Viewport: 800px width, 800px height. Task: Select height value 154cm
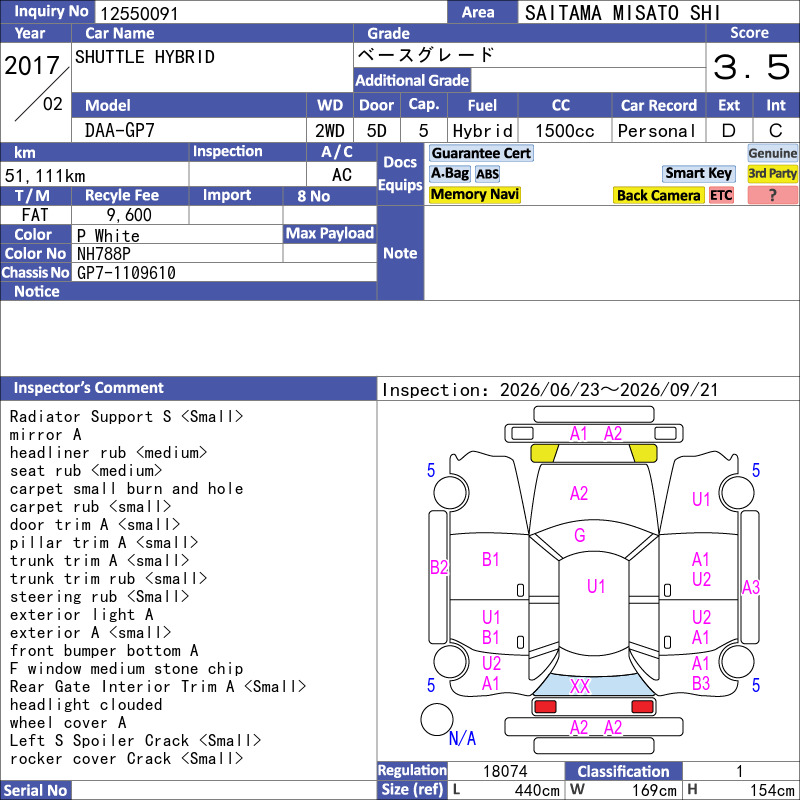pos(772,790)
